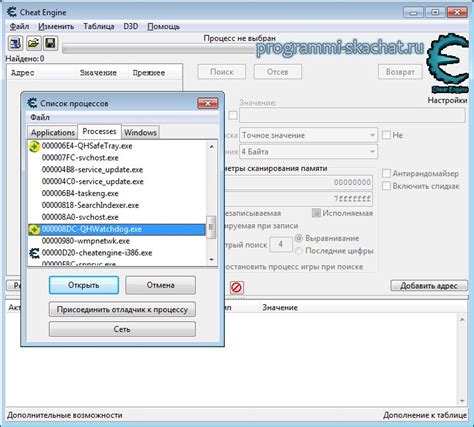Screen dimensions: 474x427
Task: Click the red prohibition icon
Action: (237, 287)
